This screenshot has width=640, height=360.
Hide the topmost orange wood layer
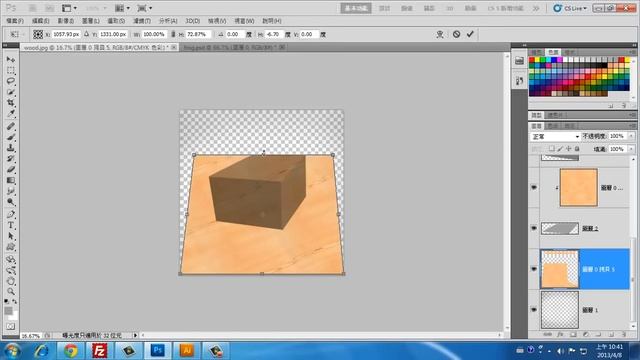point(534,187)
